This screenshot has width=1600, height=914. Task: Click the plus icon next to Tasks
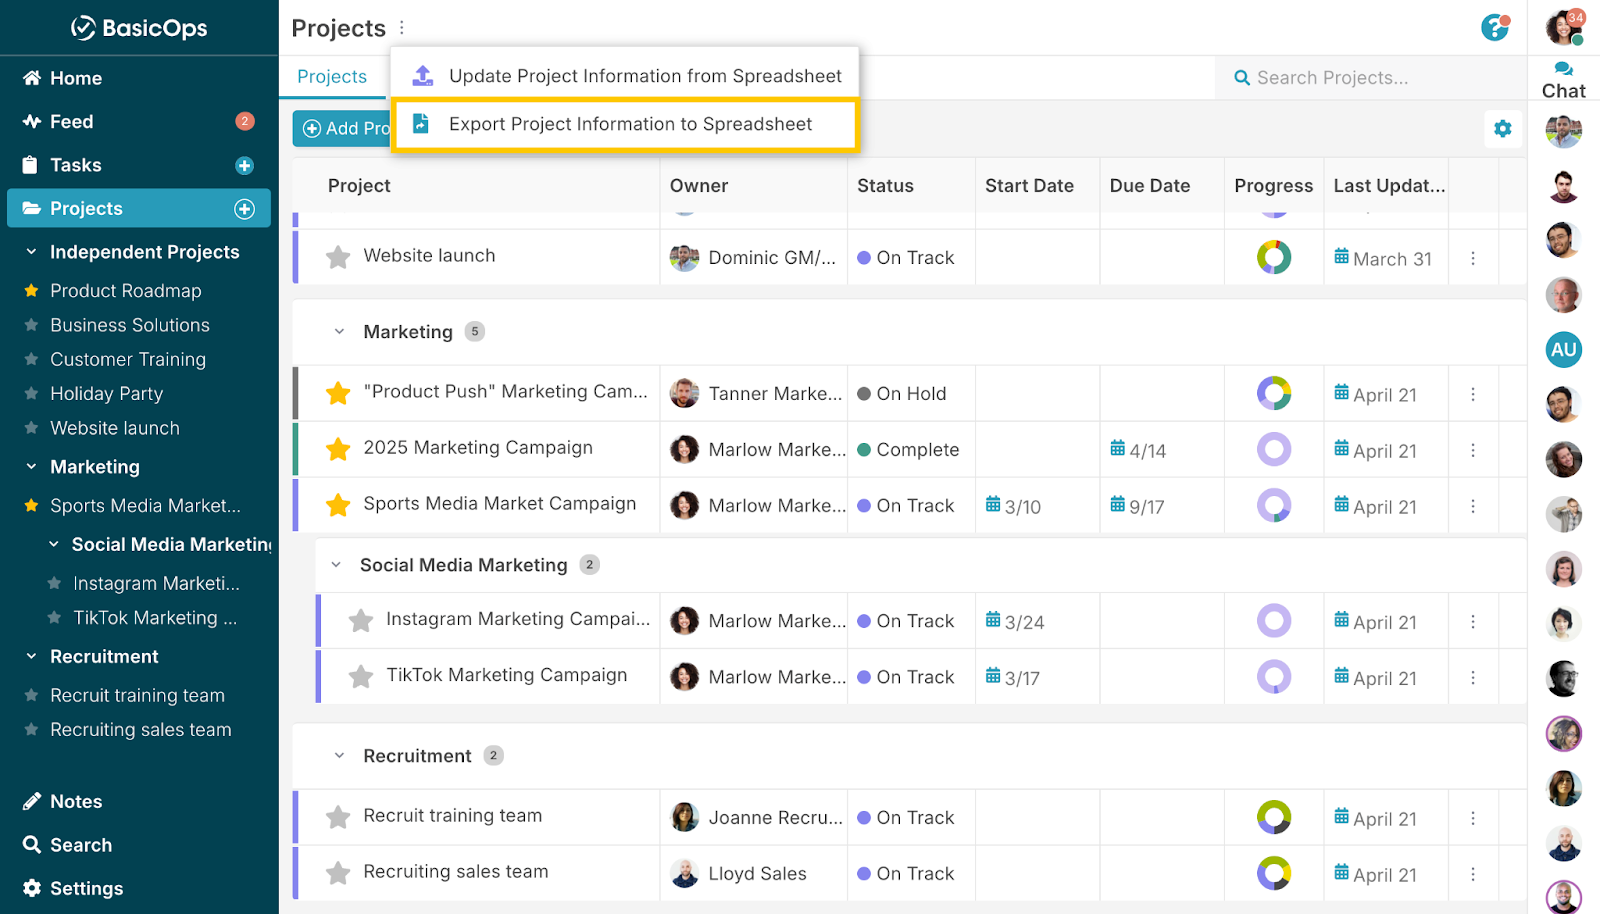coord(244,166)
